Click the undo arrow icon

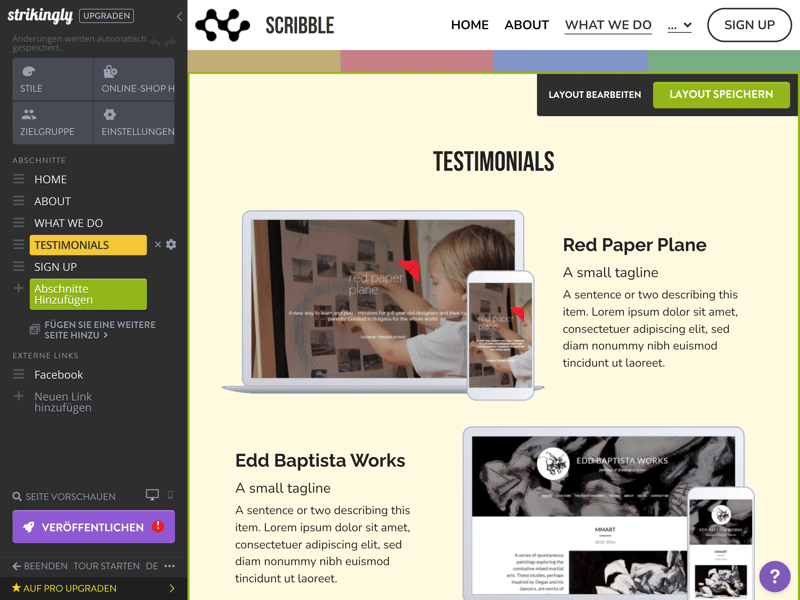pyautogui.click(x=155, y=43)
